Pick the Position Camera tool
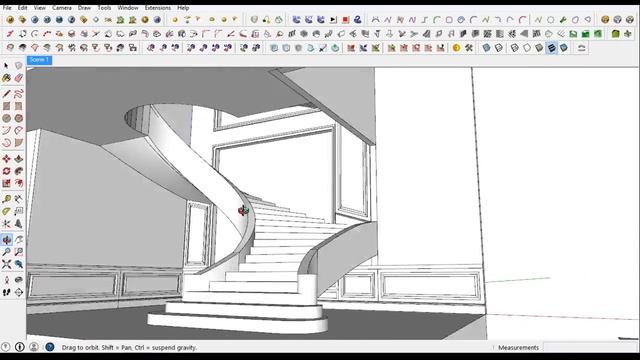 (6, 280)
